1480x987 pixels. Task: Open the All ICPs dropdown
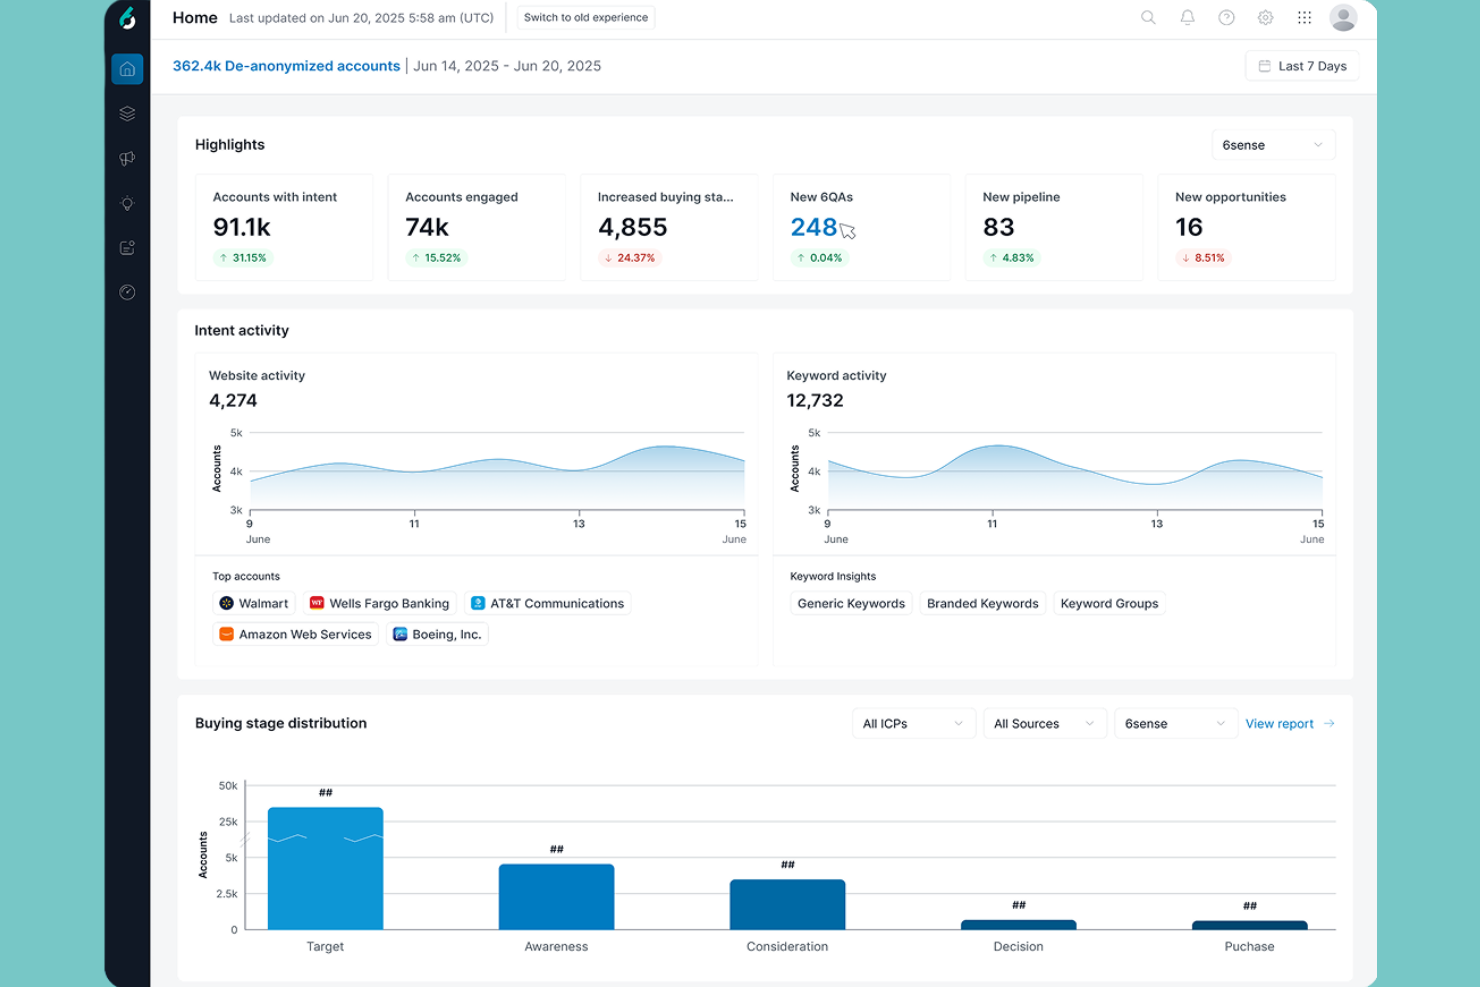point(913,723)
